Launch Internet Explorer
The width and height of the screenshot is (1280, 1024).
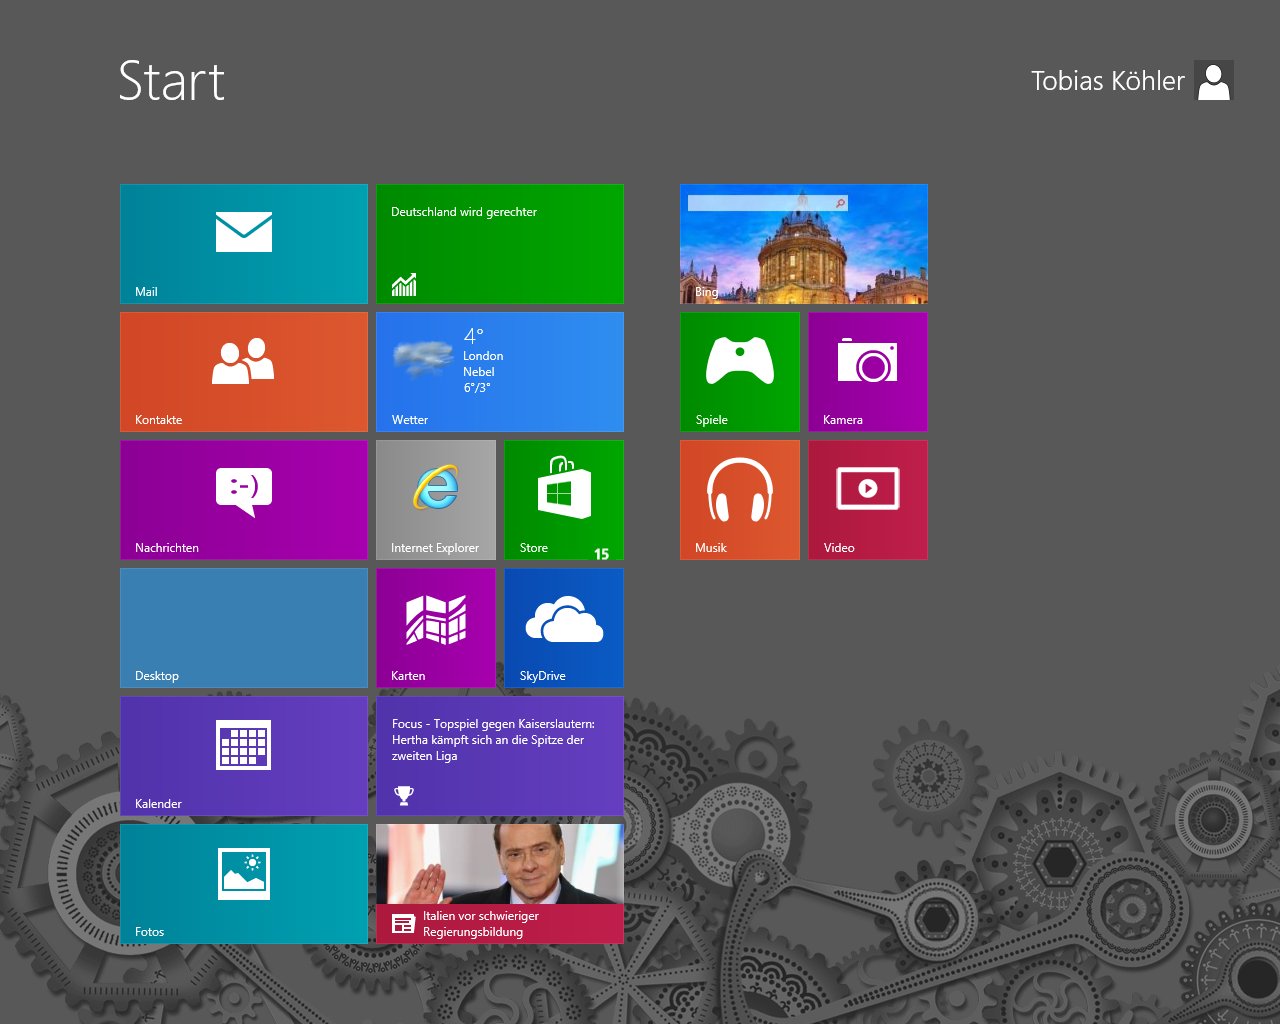point(436,500)
